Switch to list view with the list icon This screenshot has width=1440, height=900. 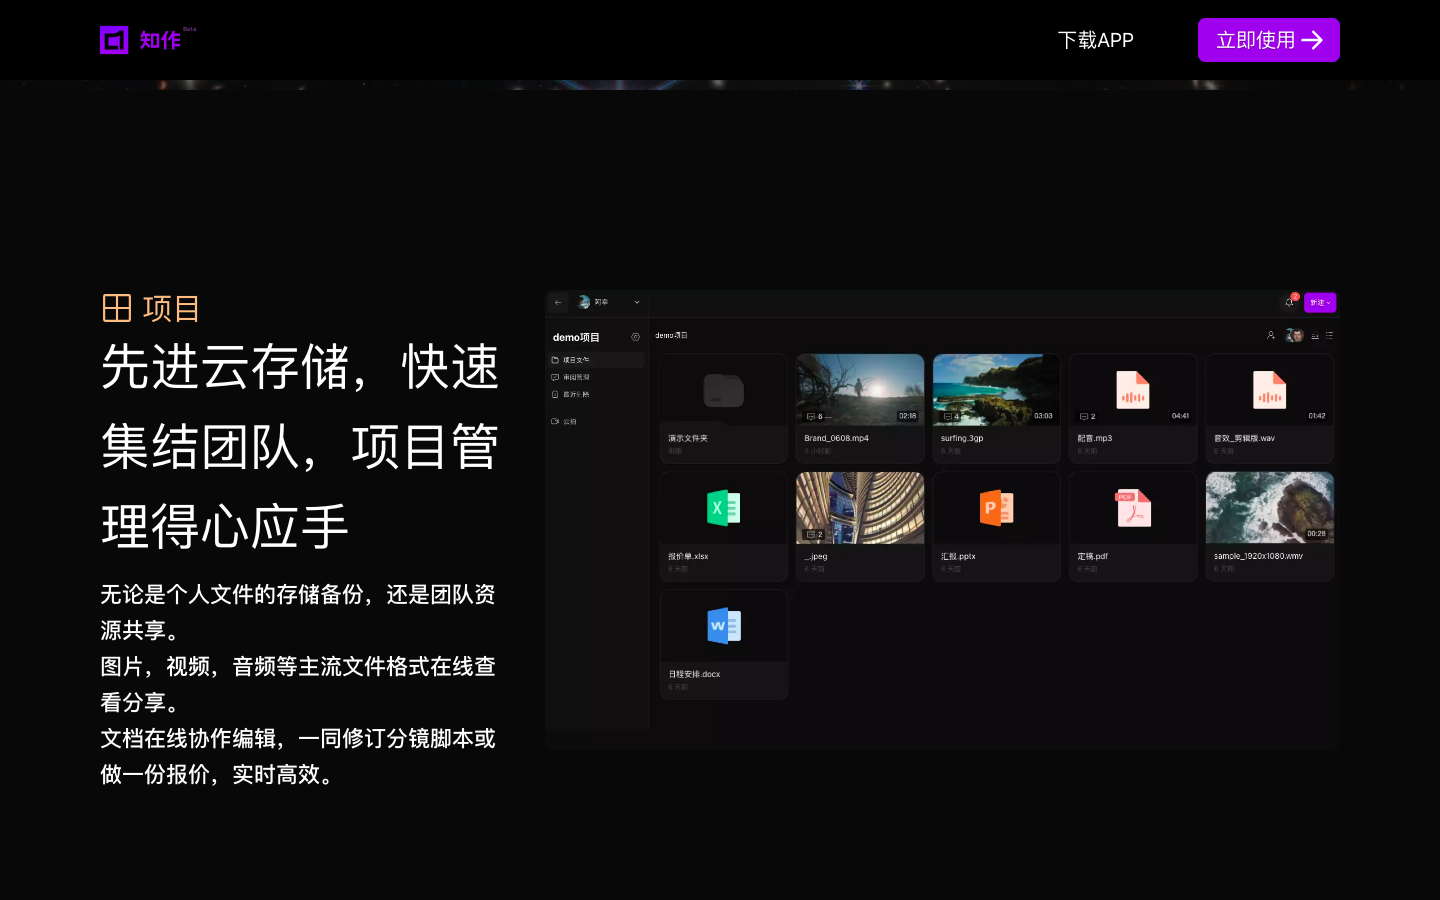1329,336
